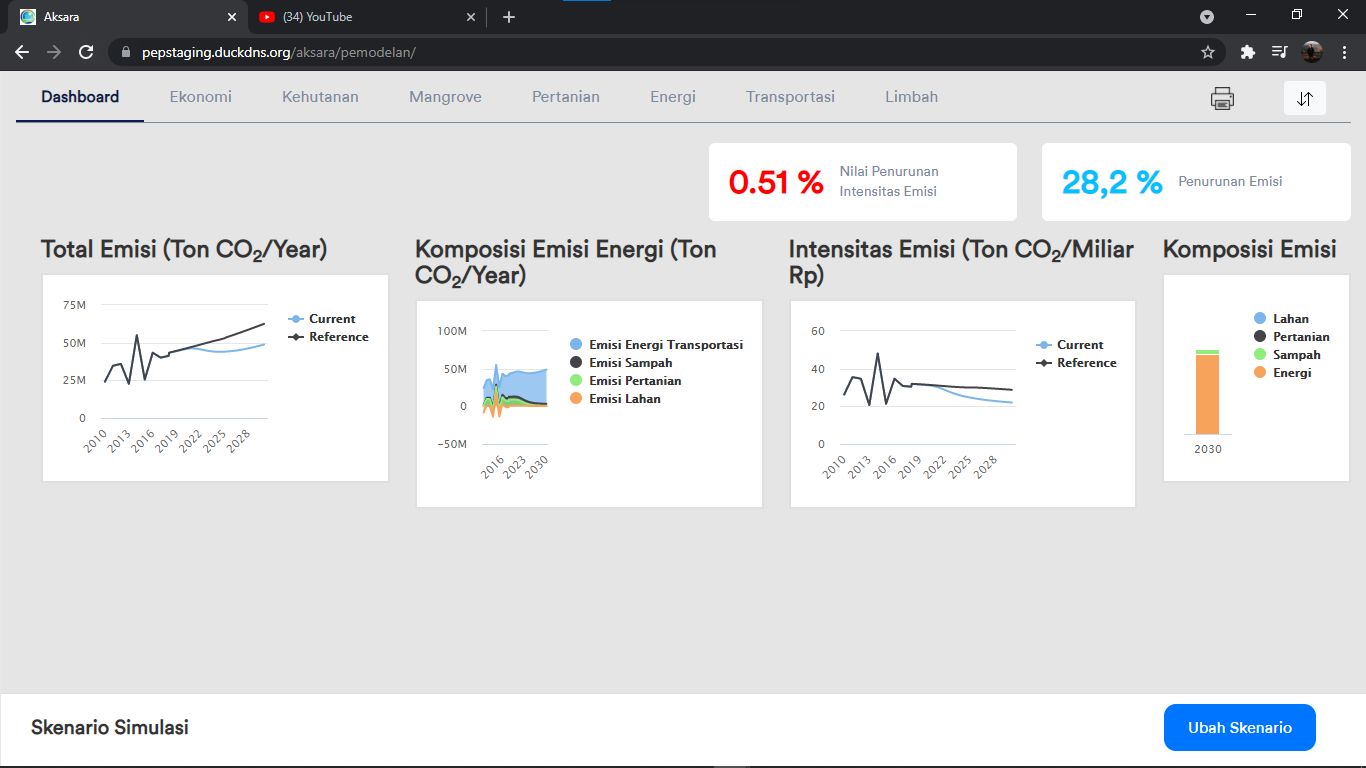Toggle Emisi Energi Transportasi legend item
The width and height of the screenshot is (1366, 768).
[655, 345]
